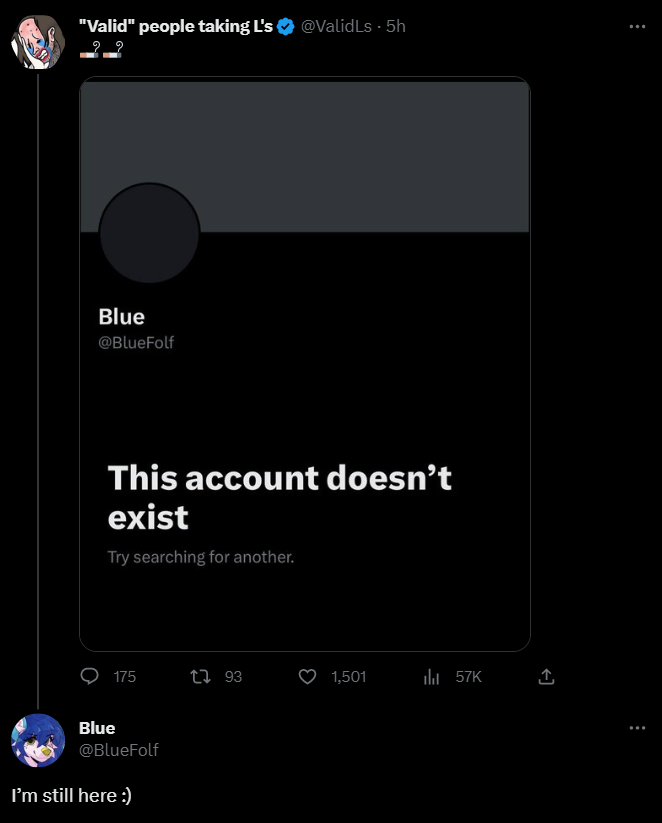Screen dimensions: 662x823
Task: Click the 93 retweets count
Action: tap(233, 677)
